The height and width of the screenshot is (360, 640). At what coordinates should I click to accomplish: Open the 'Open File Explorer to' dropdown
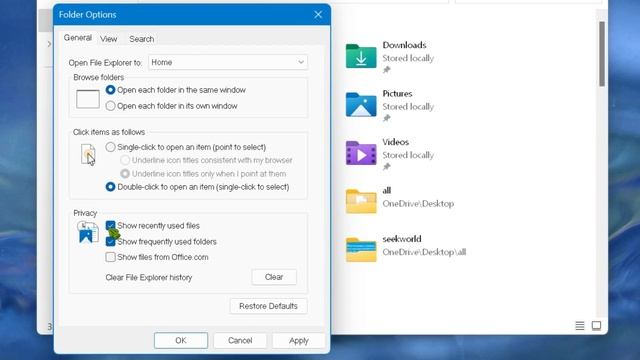coord(228,62)
